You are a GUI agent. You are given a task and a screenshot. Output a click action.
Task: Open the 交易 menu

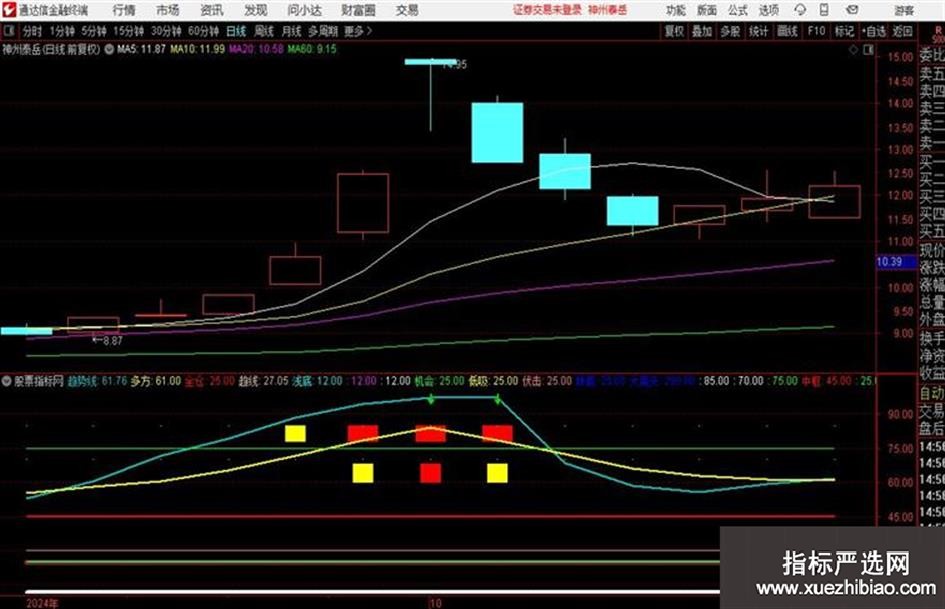point(407,10)
